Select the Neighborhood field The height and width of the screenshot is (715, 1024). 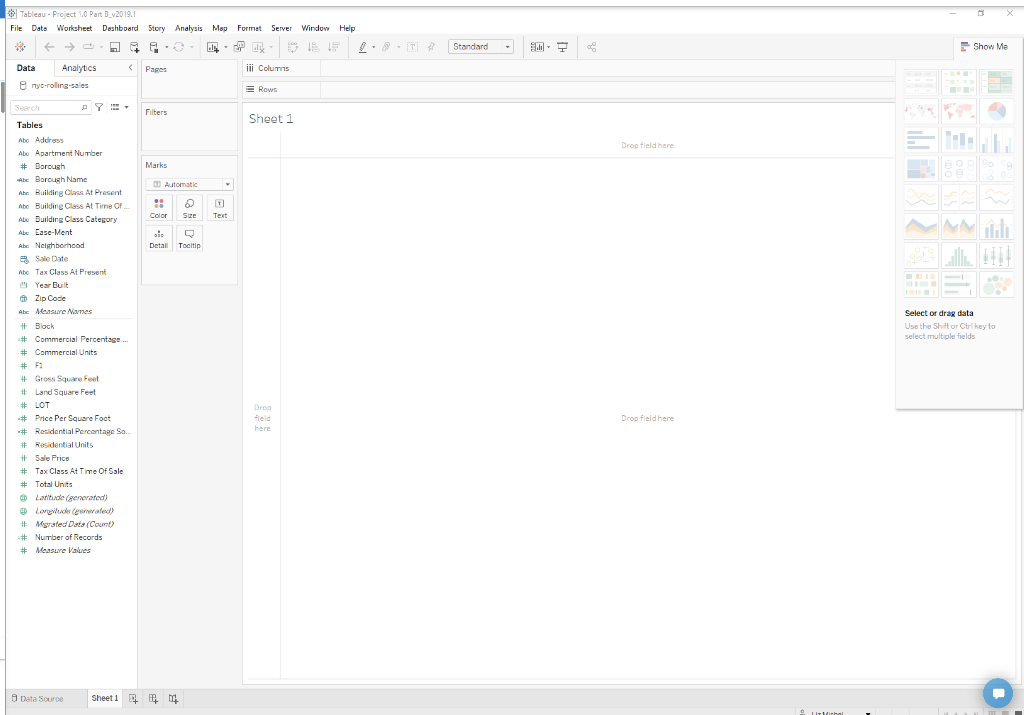tap(59, 246)
